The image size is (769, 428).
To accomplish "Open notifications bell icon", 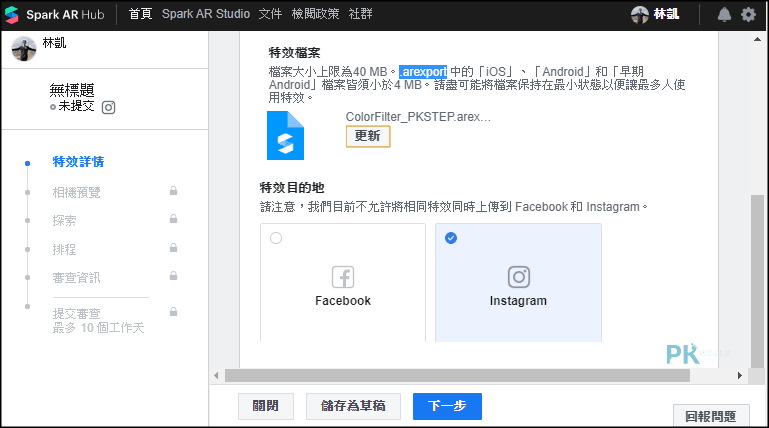I will click(x=724, y=15).
